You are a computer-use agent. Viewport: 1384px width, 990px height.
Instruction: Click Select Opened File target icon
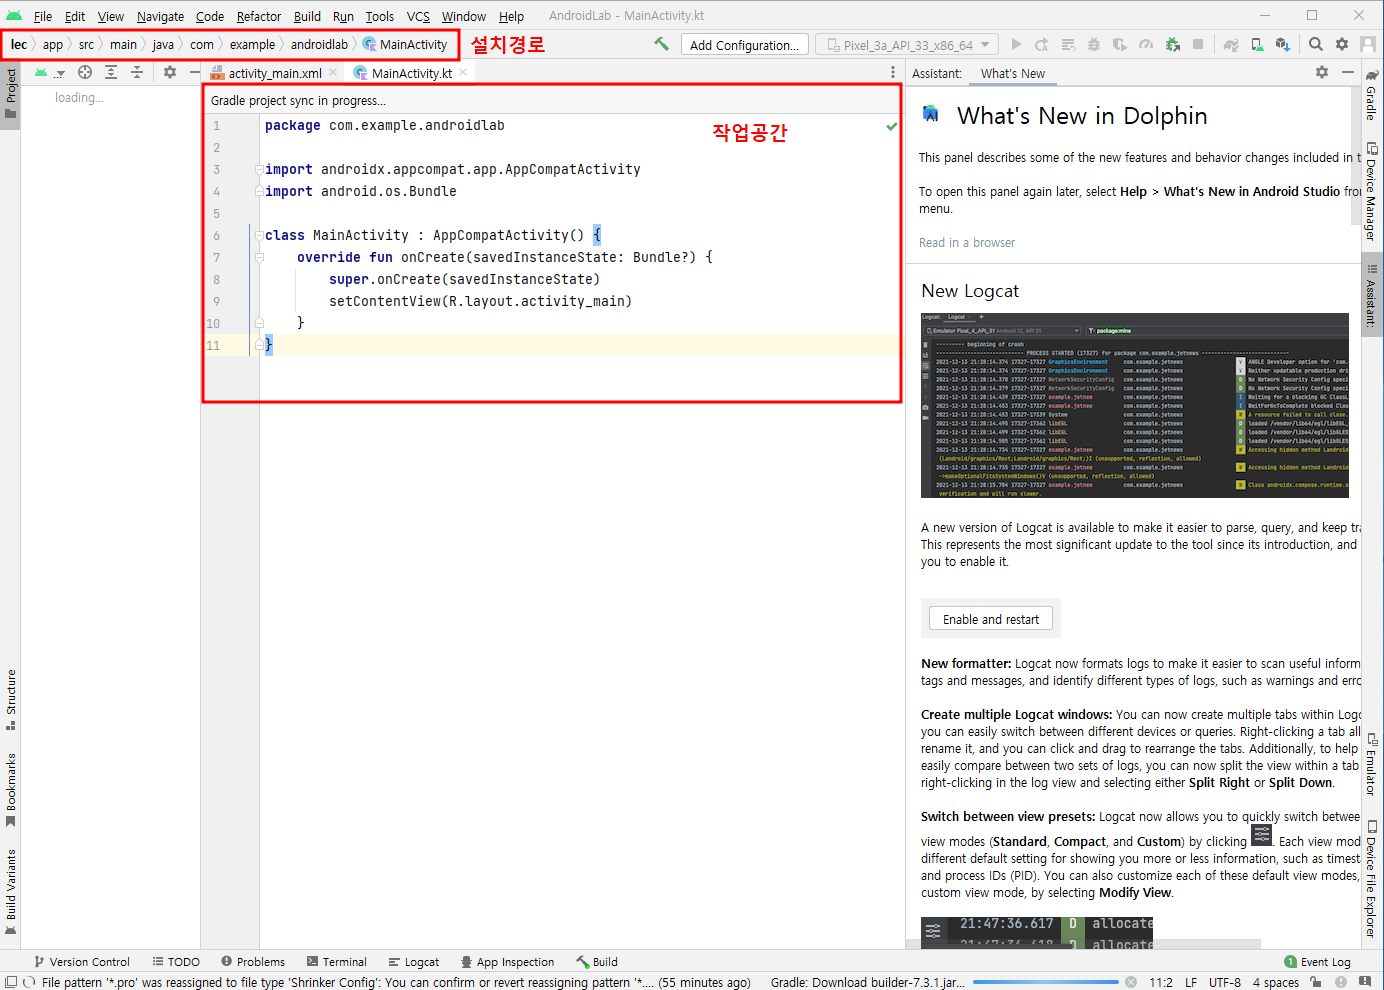[x=85, y=72]
